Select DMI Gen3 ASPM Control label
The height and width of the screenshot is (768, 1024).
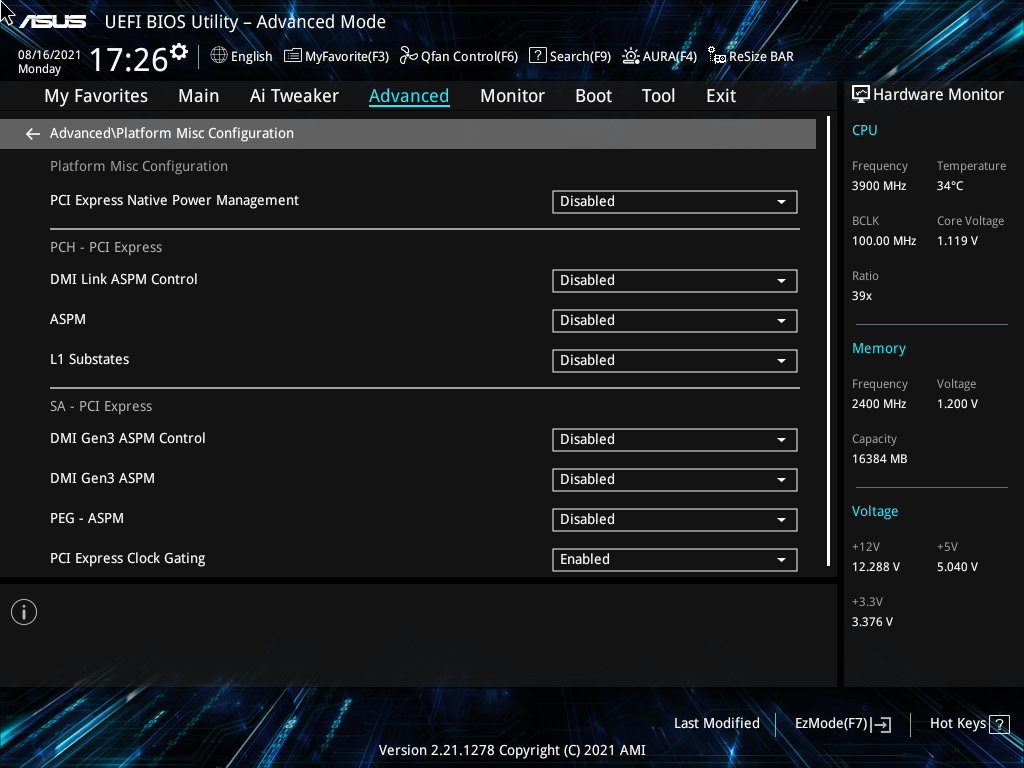[127, 438]
